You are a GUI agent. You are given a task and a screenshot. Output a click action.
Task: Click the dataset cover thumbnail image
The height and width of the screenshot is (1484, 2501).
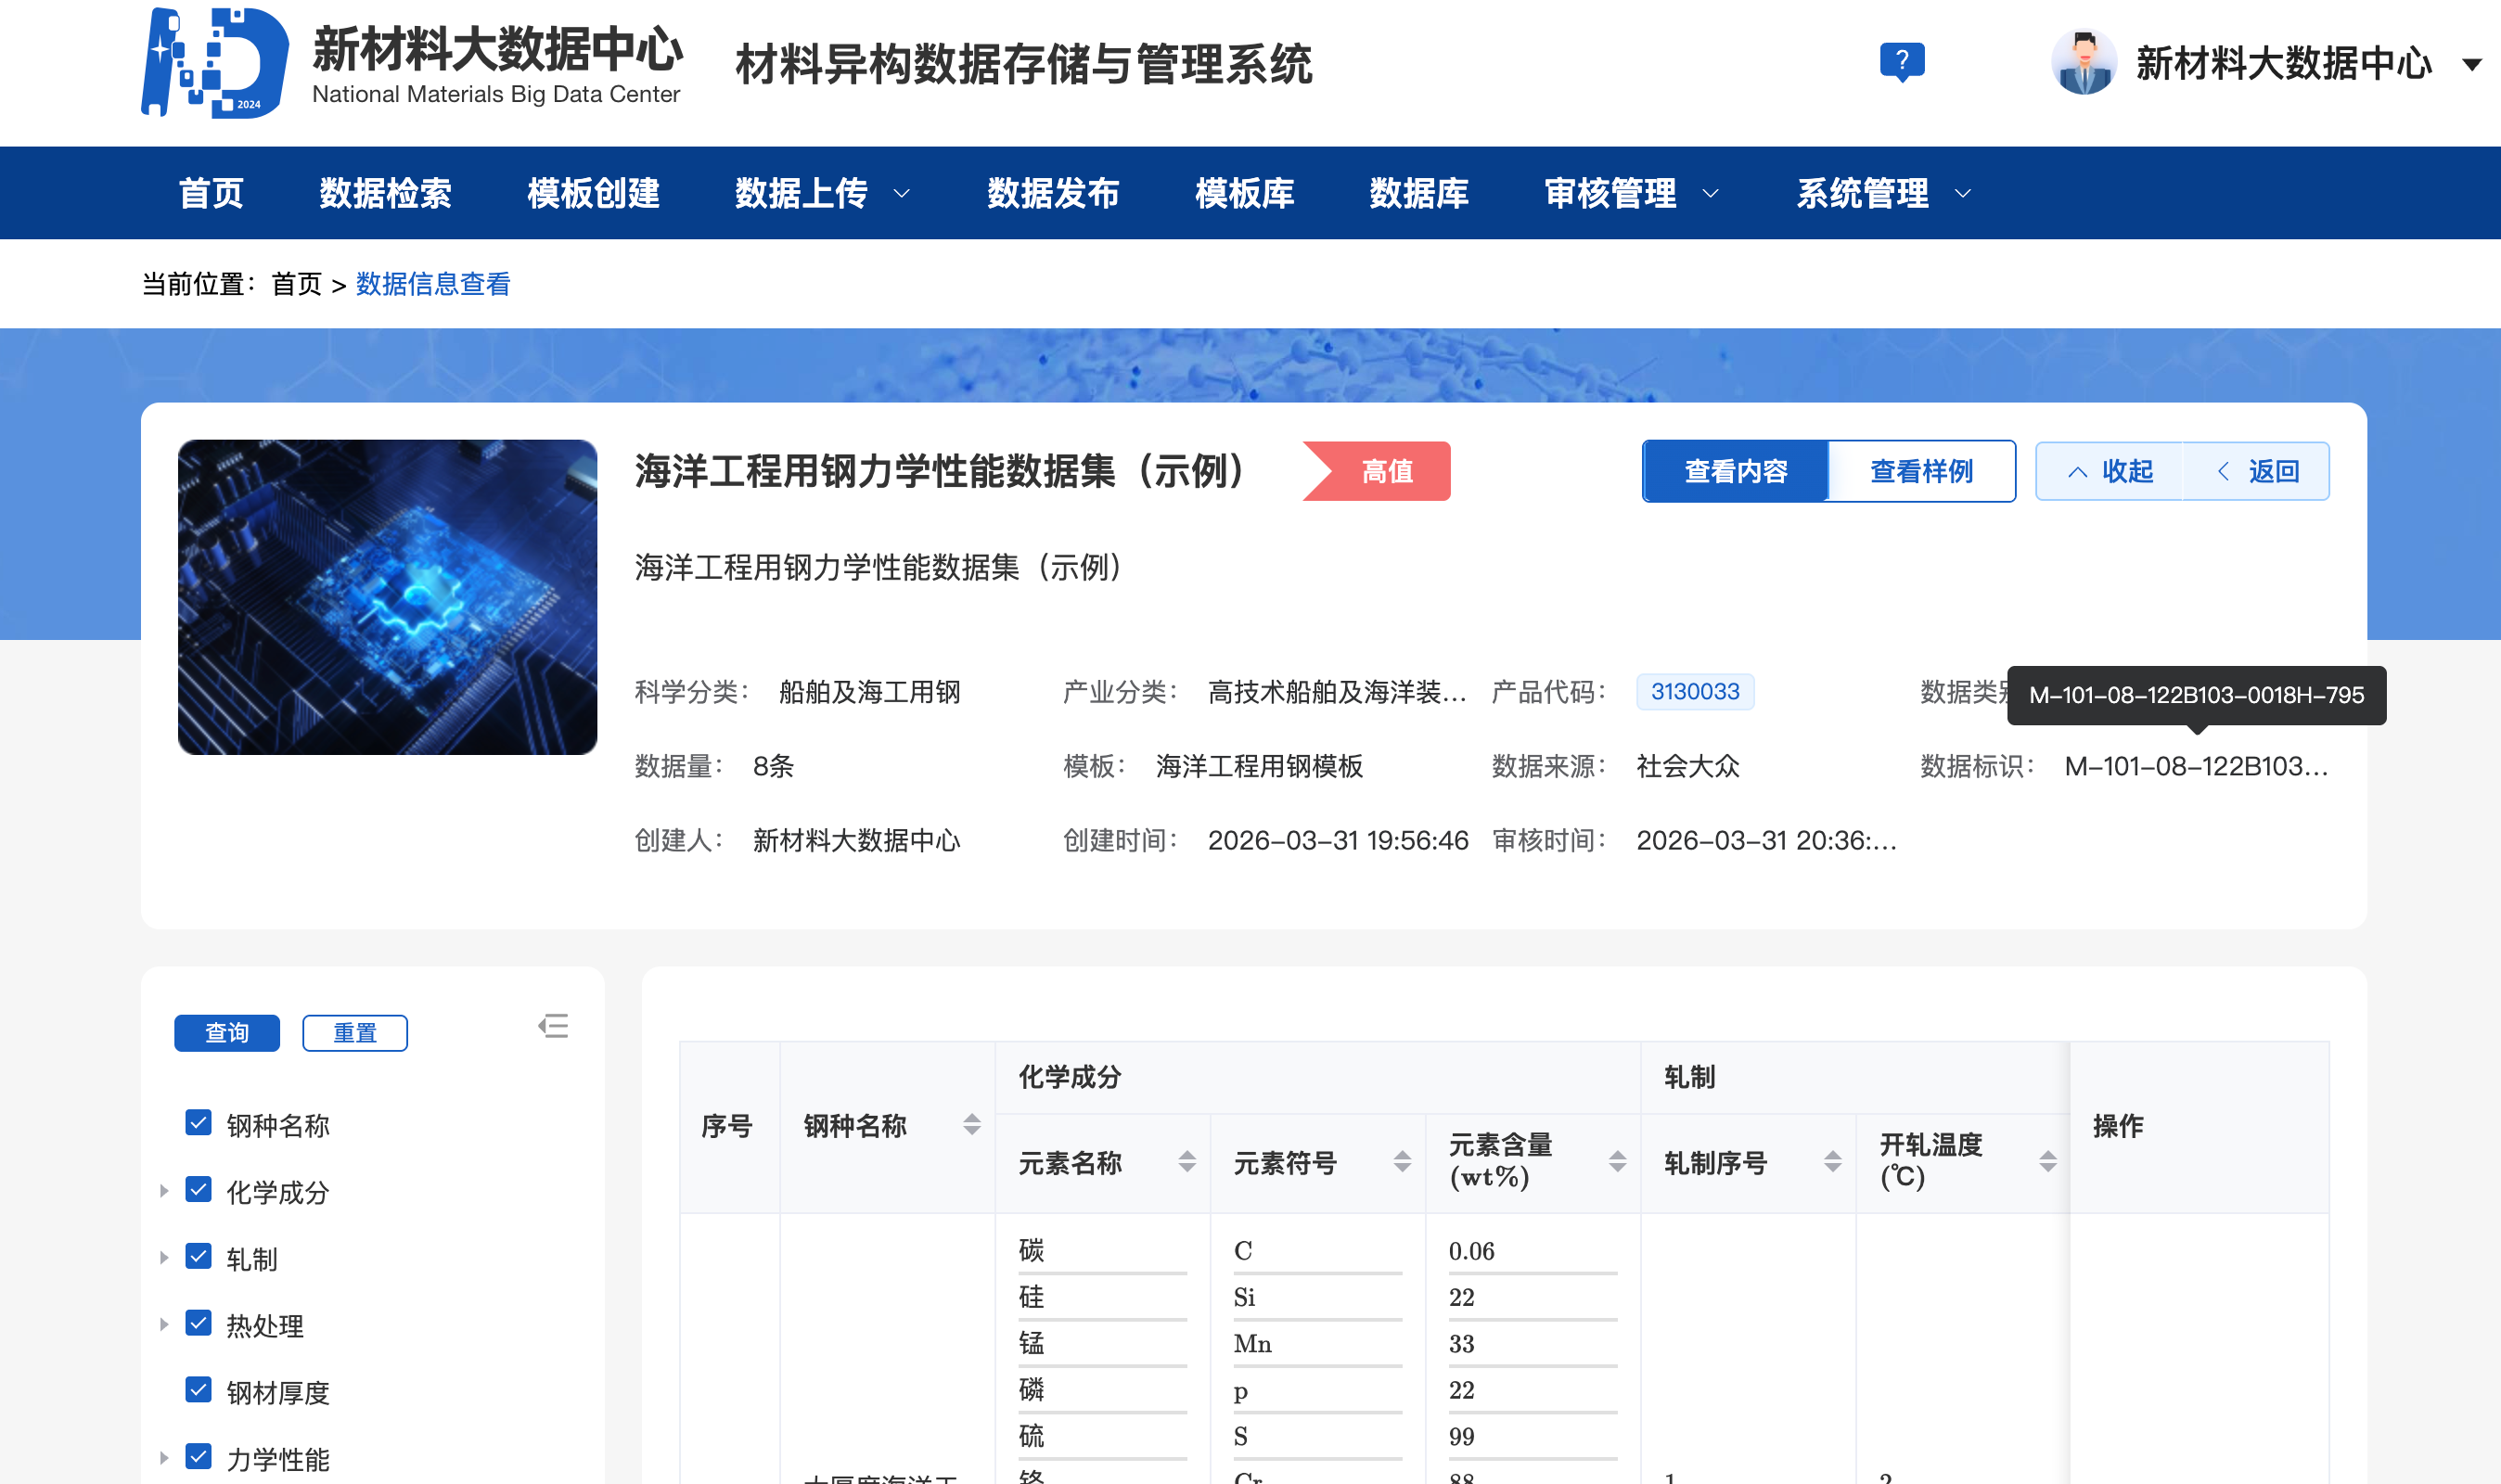click(387, 597)
